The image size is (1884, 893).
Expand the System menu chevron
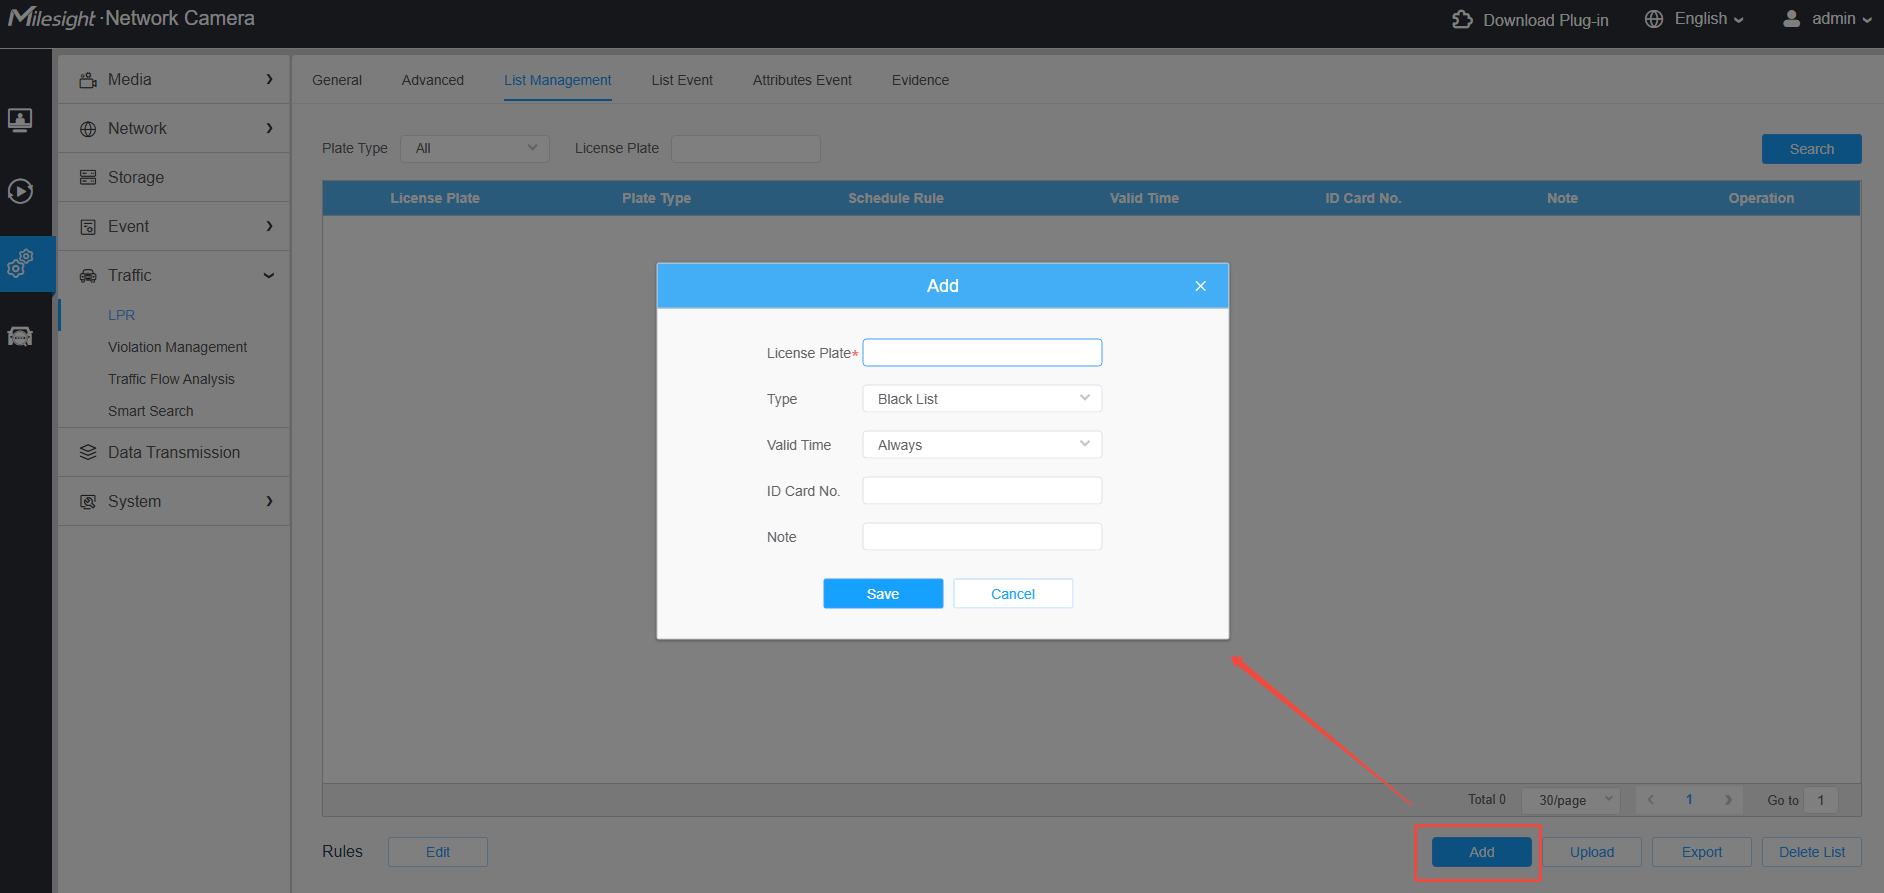point(269,501)
